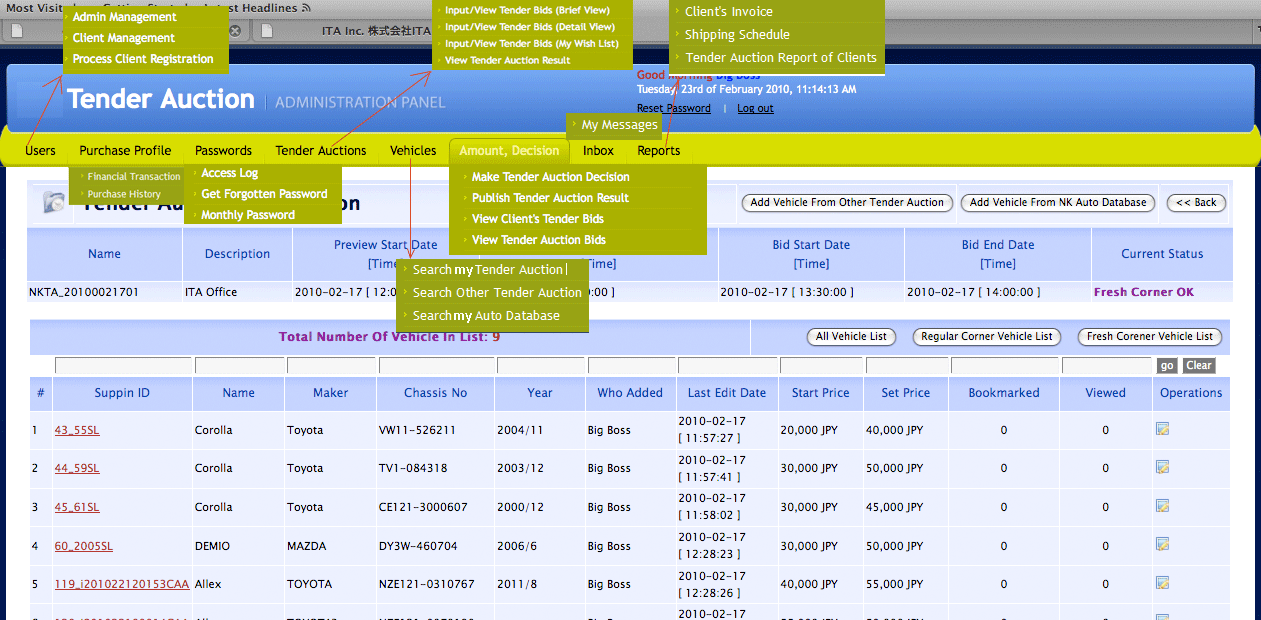
Task: Show the Regular Corner Vehicle List
Action: point(986,337)
